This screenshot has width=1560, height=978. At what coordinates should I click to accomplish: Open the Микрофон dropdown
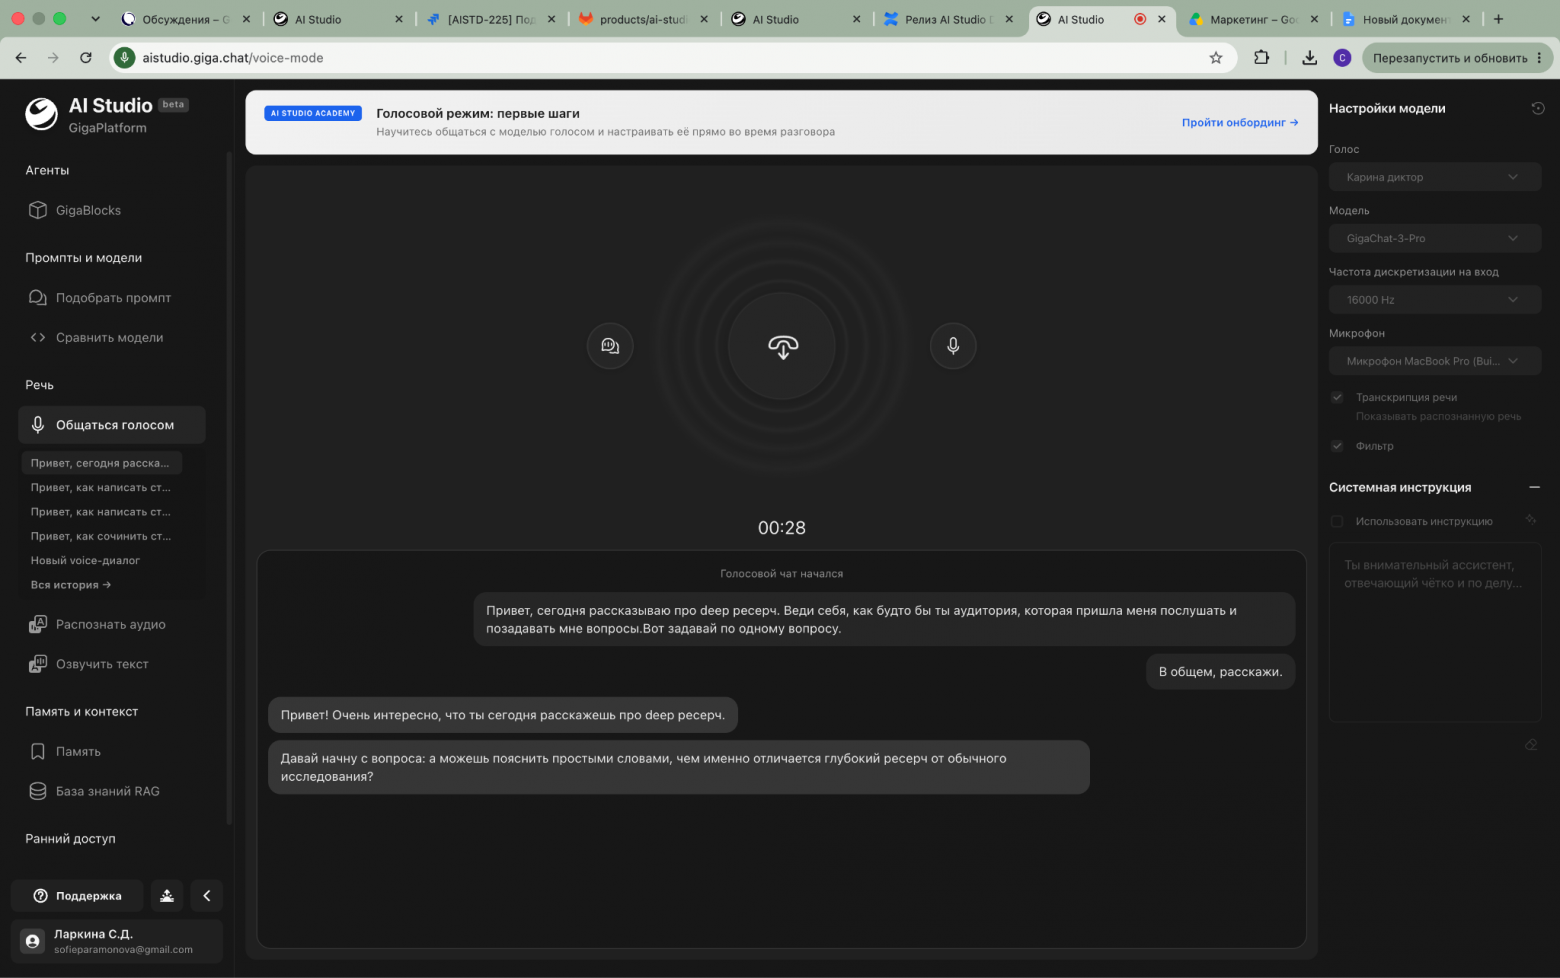point(1435,361)
